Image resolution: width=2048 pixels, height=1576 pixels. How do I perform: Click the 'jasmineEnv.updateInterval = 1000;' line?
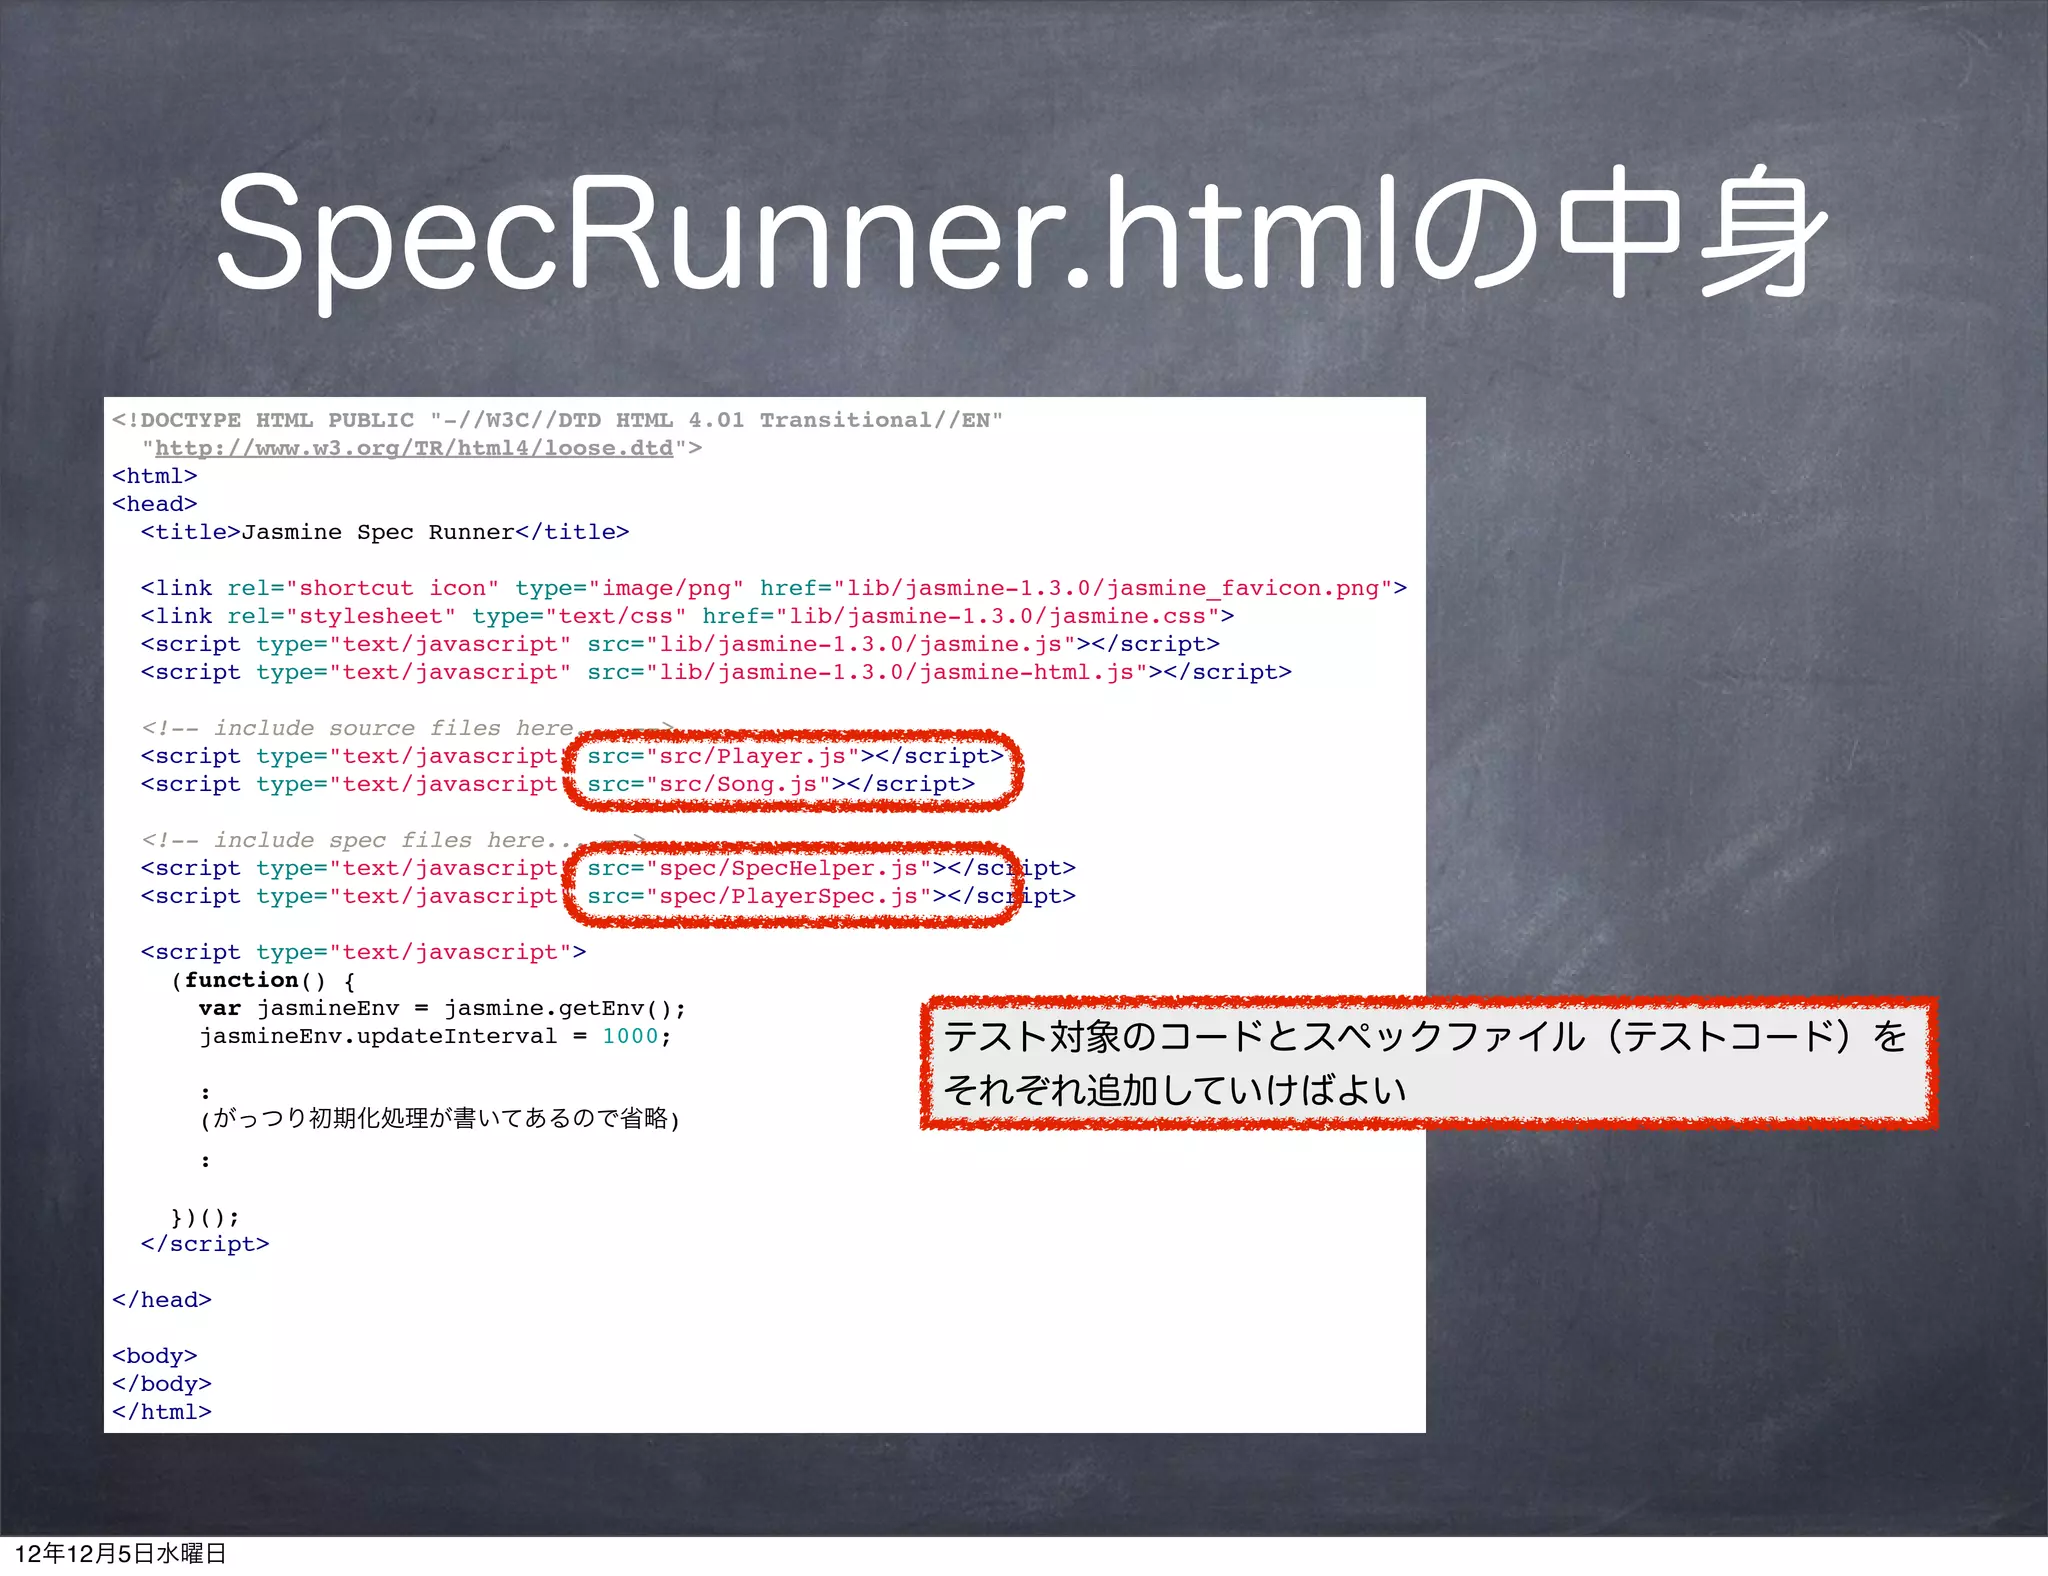[x=436, y=1036]
